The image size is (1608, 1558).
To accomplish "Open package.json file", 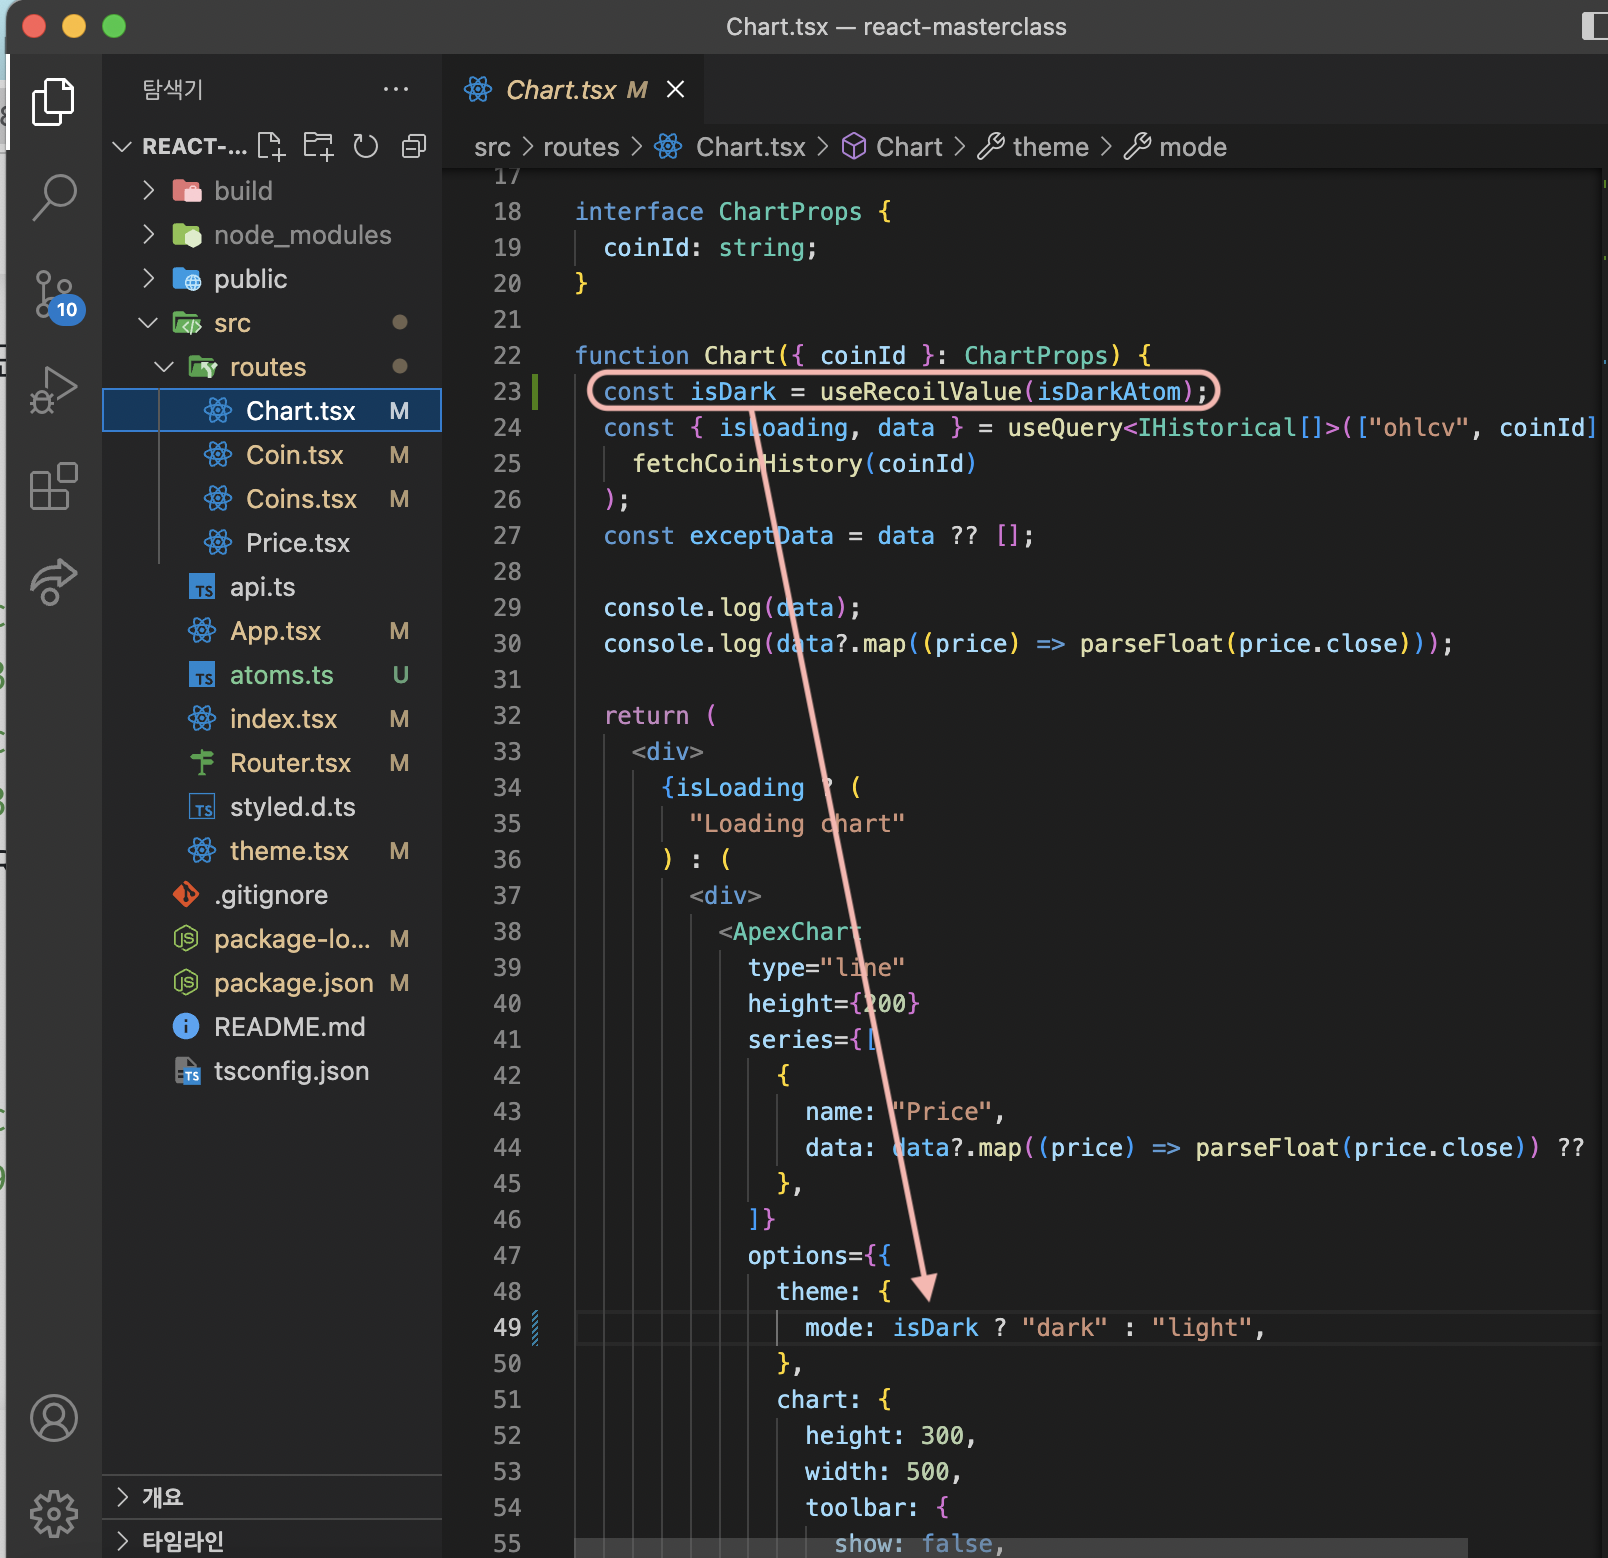I will [x=293, y=983].
